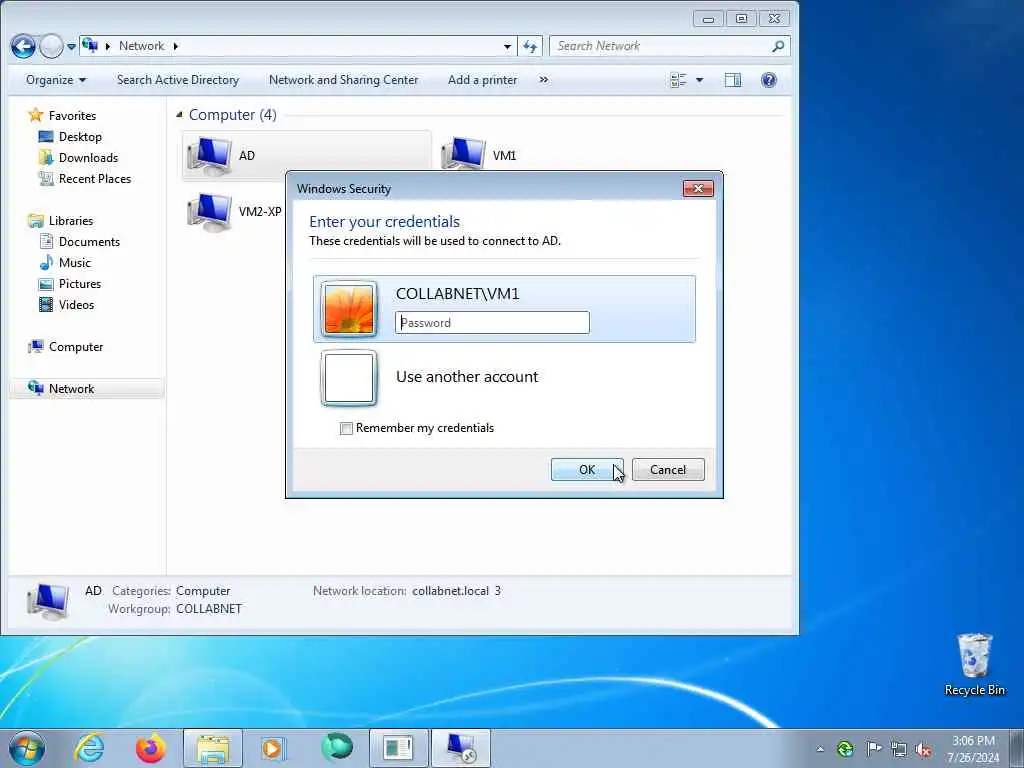The image size is (1024, 768).
Task: Click Network in the address breadcrumb
Action: [141, 46]
